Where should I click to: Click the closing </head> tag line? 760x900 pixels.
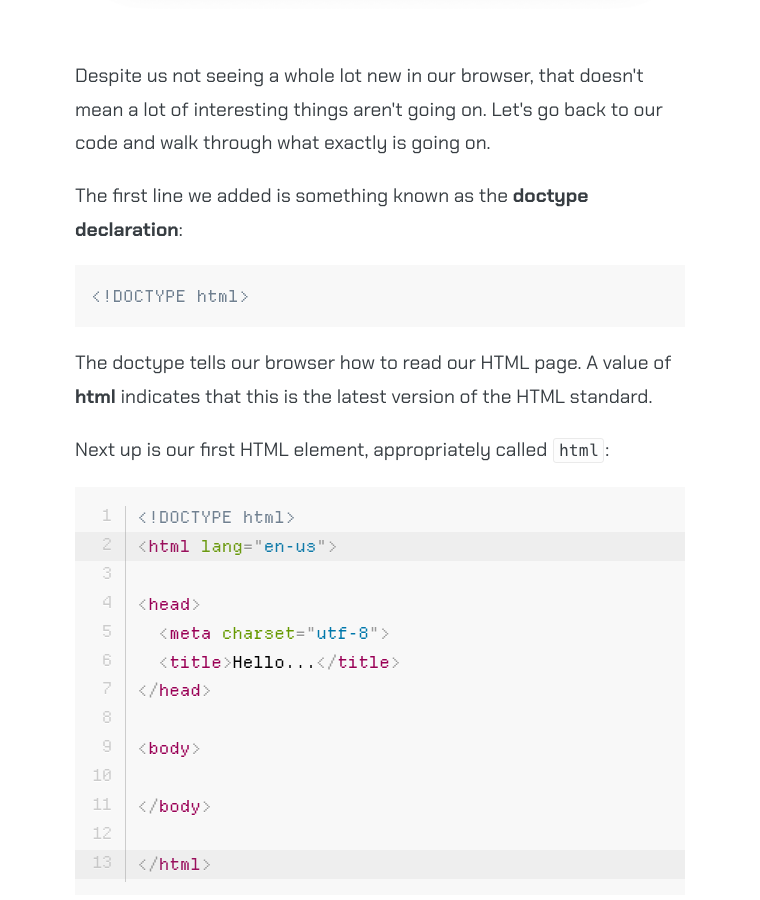(x=174, y=690)
